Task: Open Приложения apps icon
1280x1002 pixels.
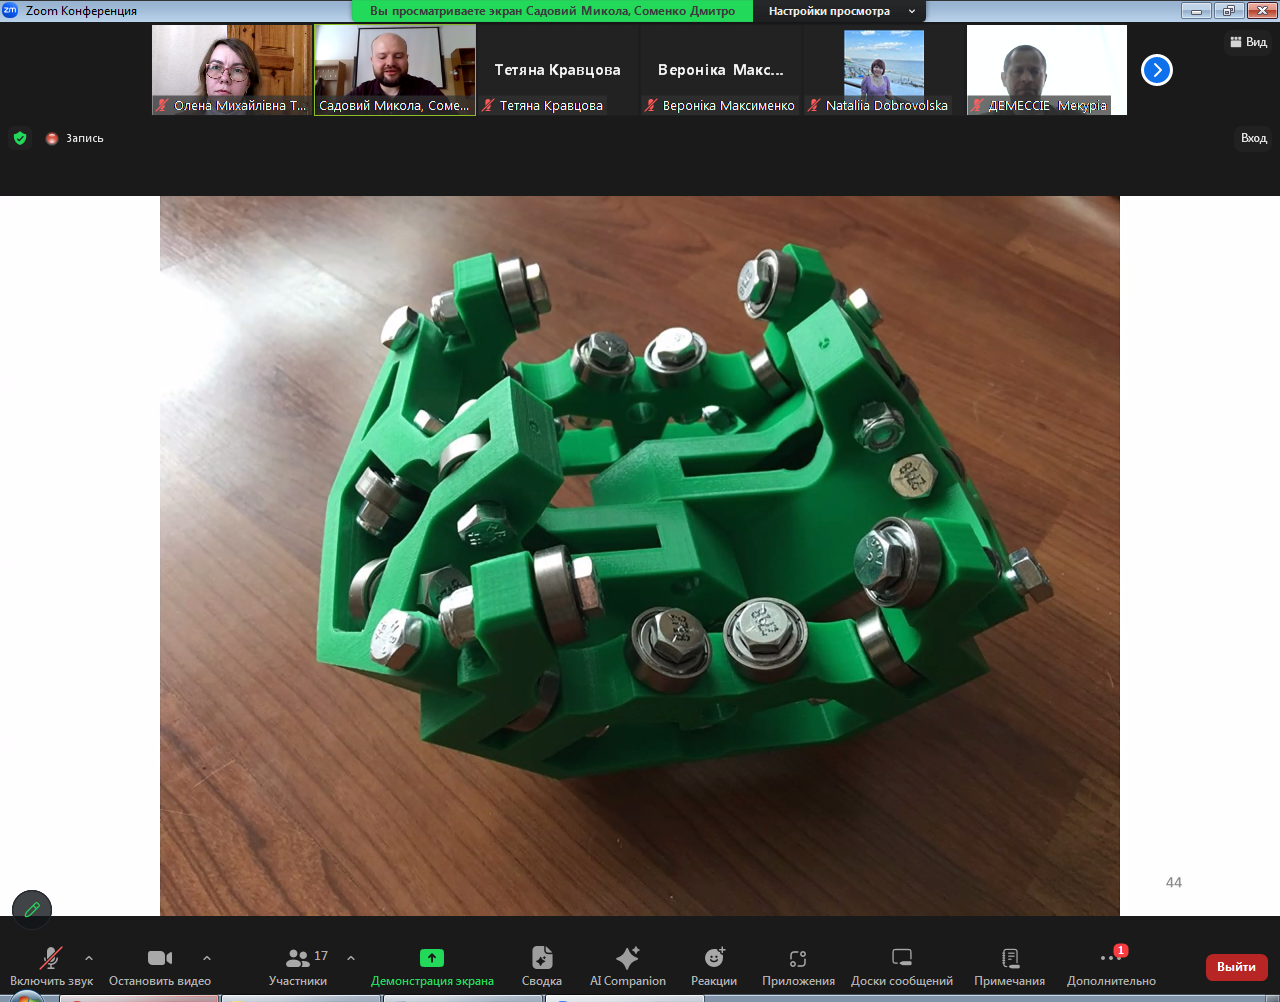Action: pos(798,958)
